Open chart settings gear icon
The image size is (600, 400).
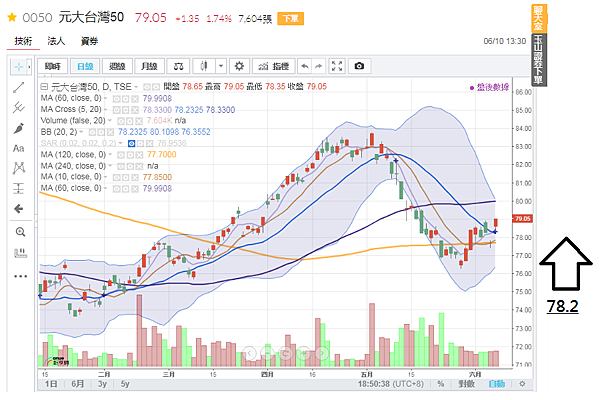coord(239,66)
